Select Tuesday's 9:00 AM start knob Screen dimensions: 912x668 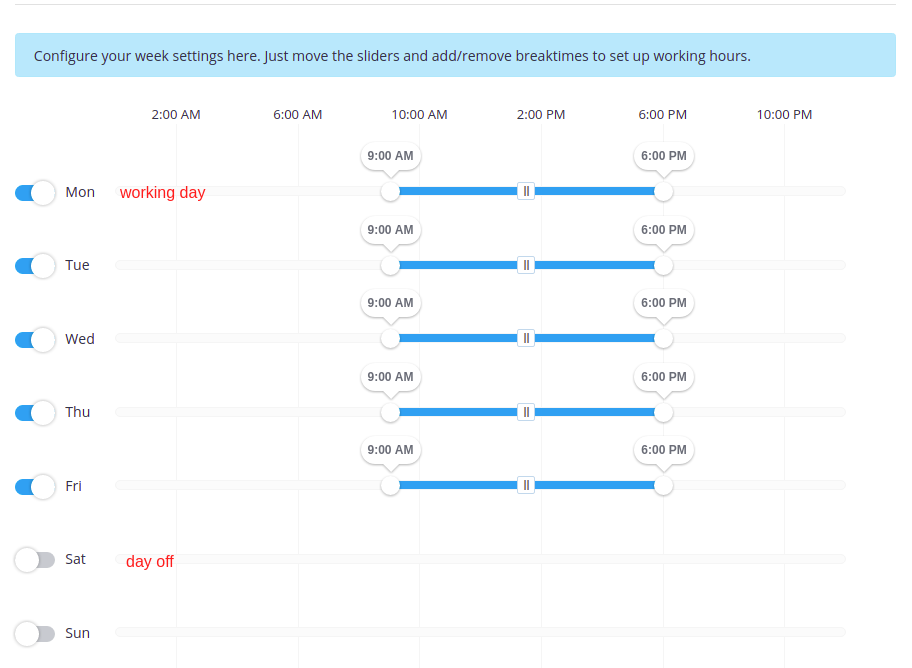390,265
